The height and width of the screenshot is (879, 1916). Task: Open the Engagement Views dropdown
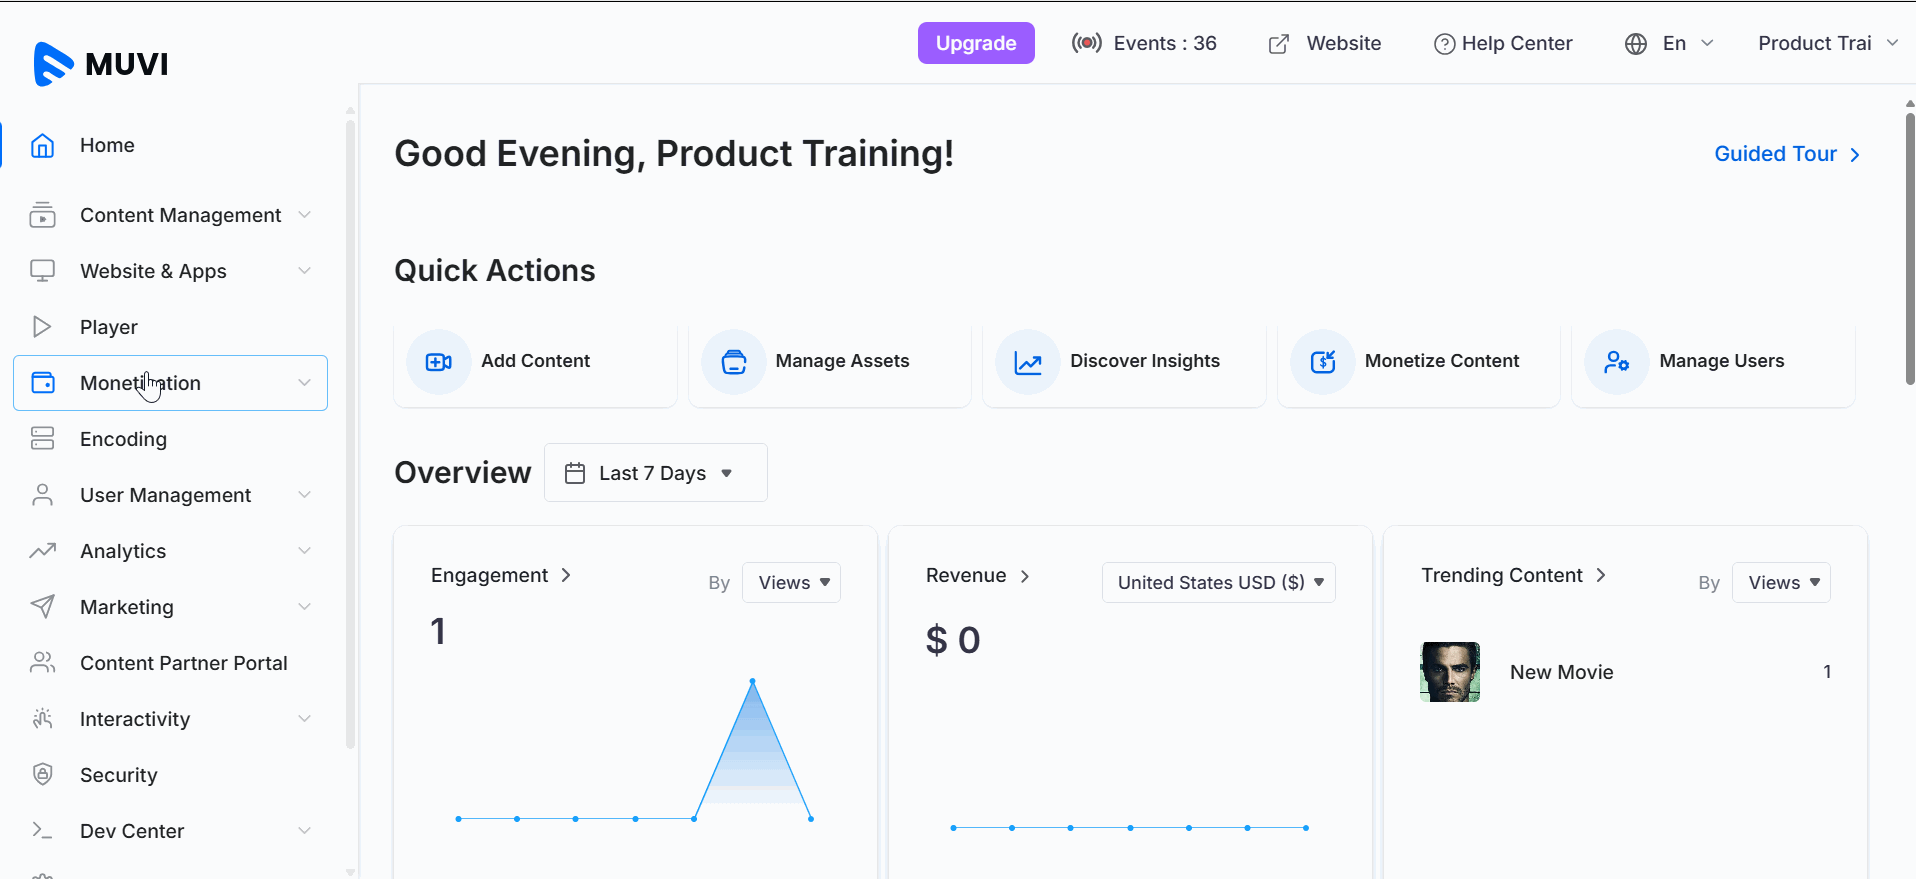coord(791,583)
